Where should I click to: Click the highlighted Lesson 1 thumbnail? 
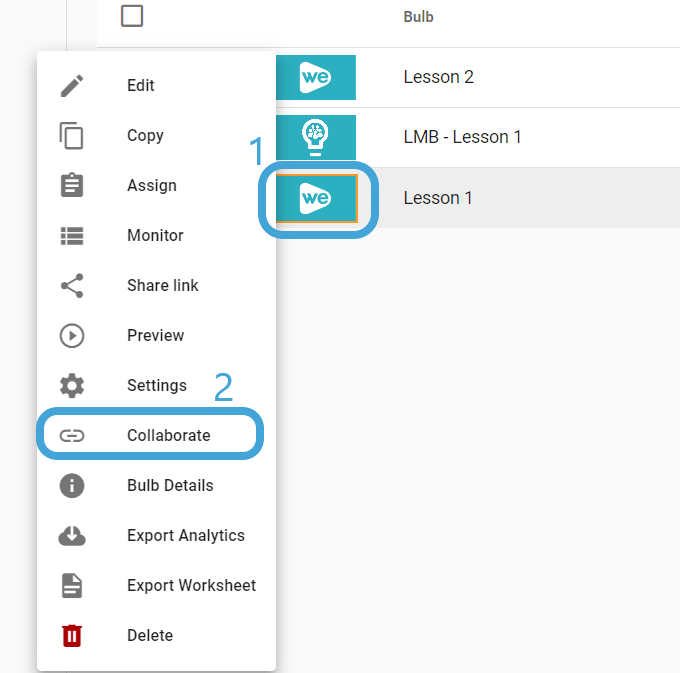[317, 198]
